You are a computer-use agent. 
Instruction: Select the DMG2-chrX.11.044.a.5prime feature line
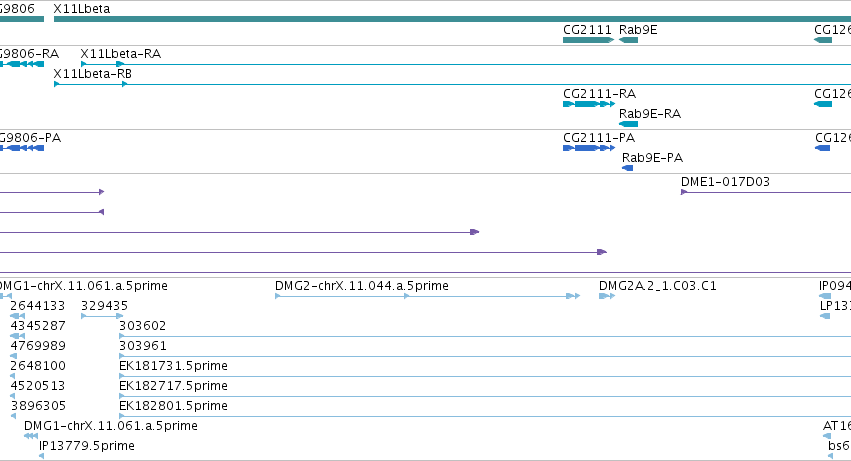(428, 296)
